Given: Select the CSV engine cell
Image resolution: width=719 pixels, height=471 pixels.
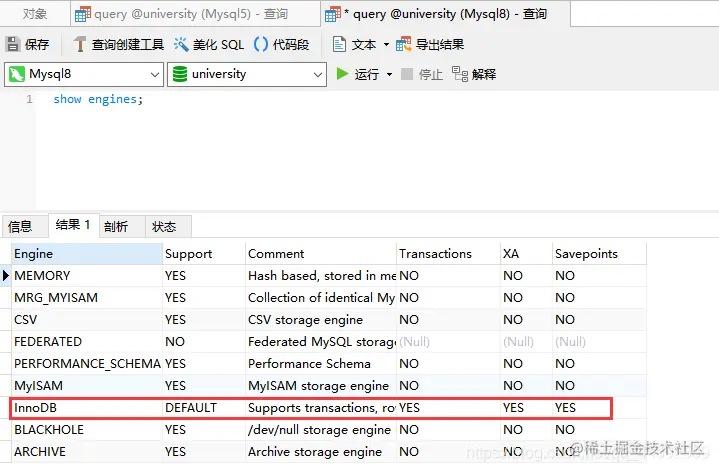Looking at the screenshot, I should pyautogui.click(x=87, y=320).
